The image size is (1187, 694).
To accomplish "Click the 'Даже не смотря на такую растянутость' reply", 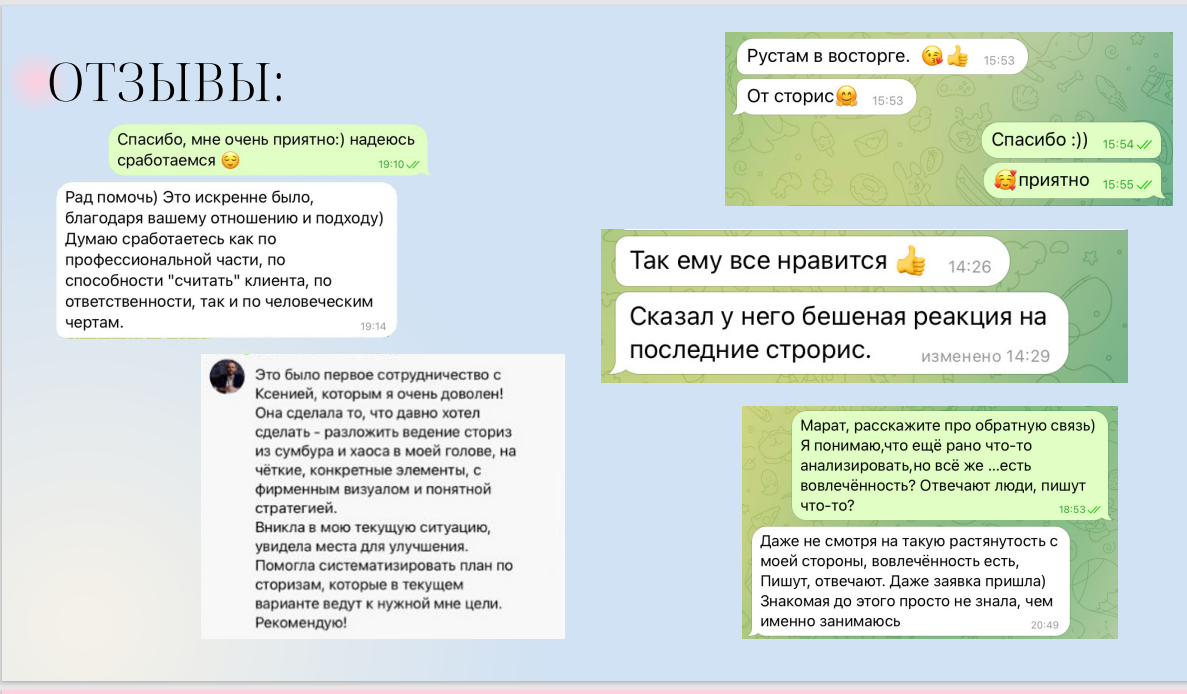I will (x=911, y=581).
